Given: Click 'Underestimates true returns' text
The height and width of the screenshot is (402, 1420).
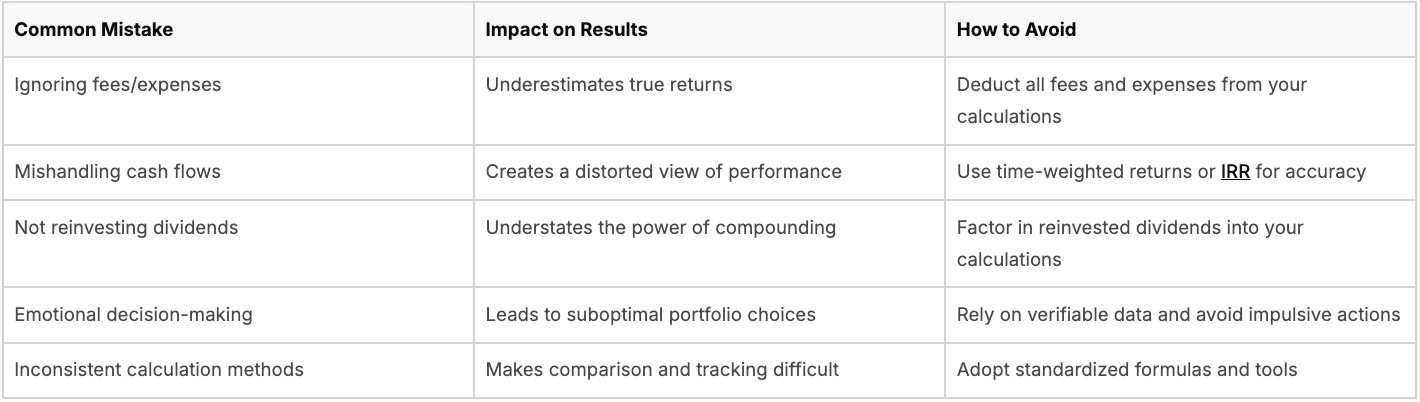Looking at the screenshot, I should pyautogui.click(x=609, y=85).
